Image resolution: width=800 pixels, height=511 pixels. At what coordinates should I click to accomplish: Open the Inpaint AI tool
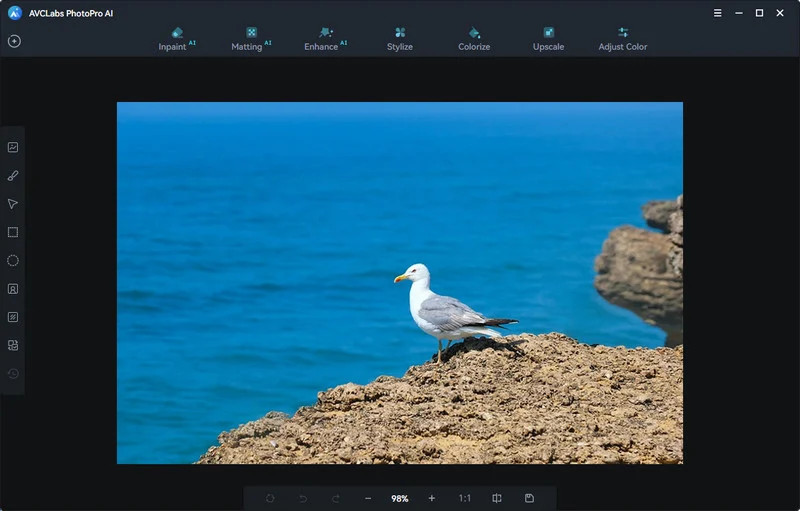click(176, 38)
